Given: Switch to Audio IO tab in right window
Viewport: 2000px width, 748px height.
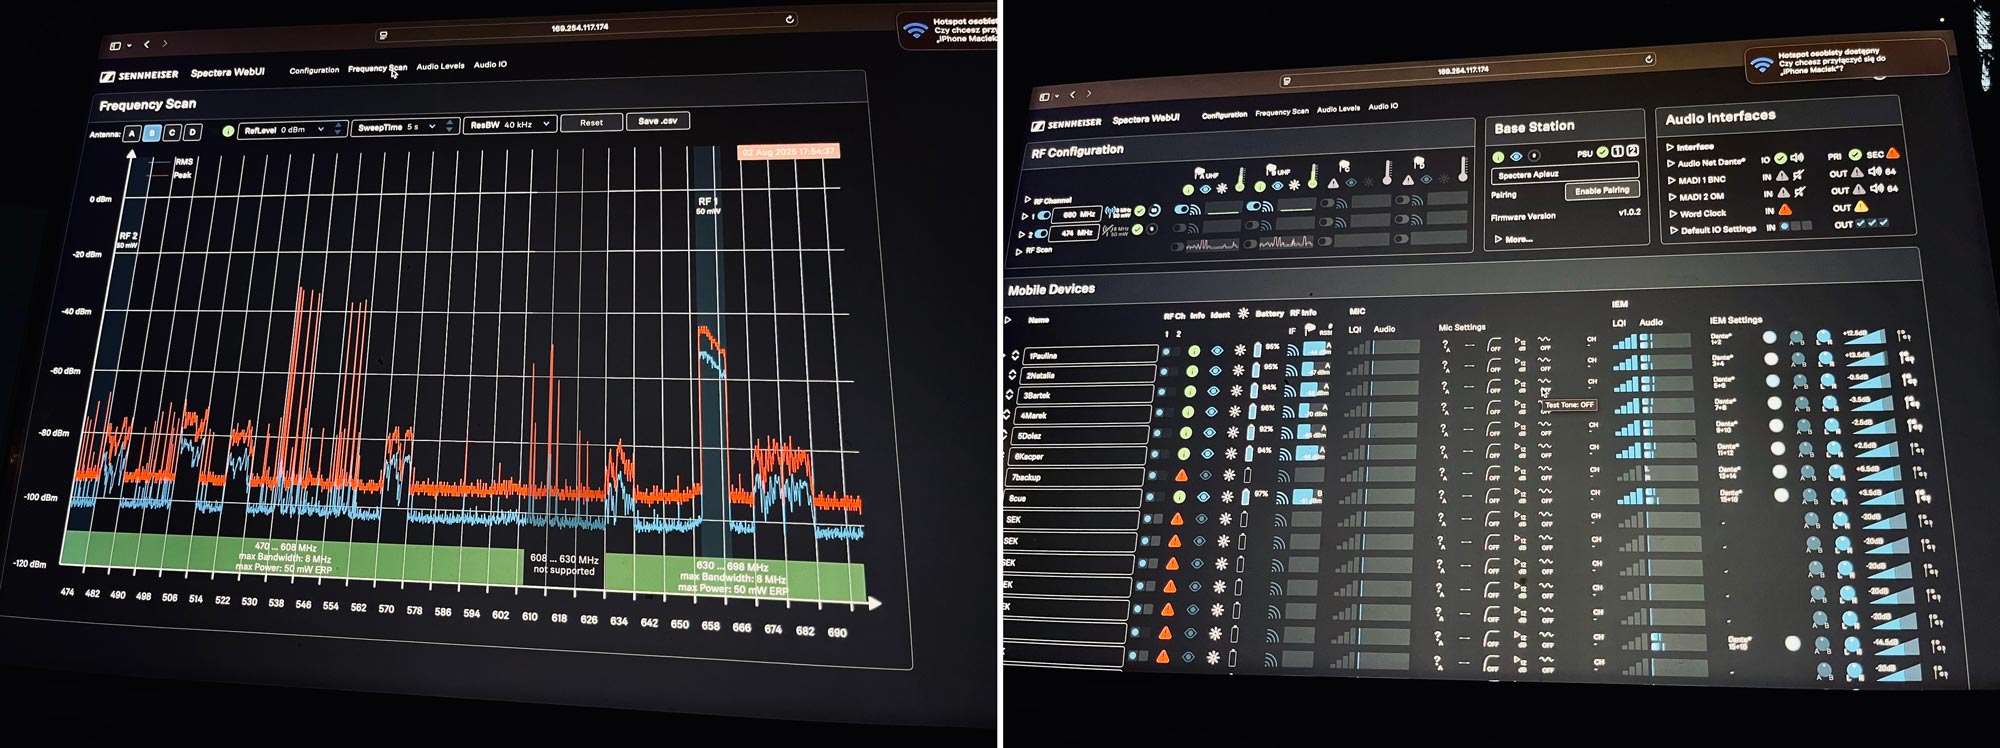Looking at the screenshot, I should 1383,106.
